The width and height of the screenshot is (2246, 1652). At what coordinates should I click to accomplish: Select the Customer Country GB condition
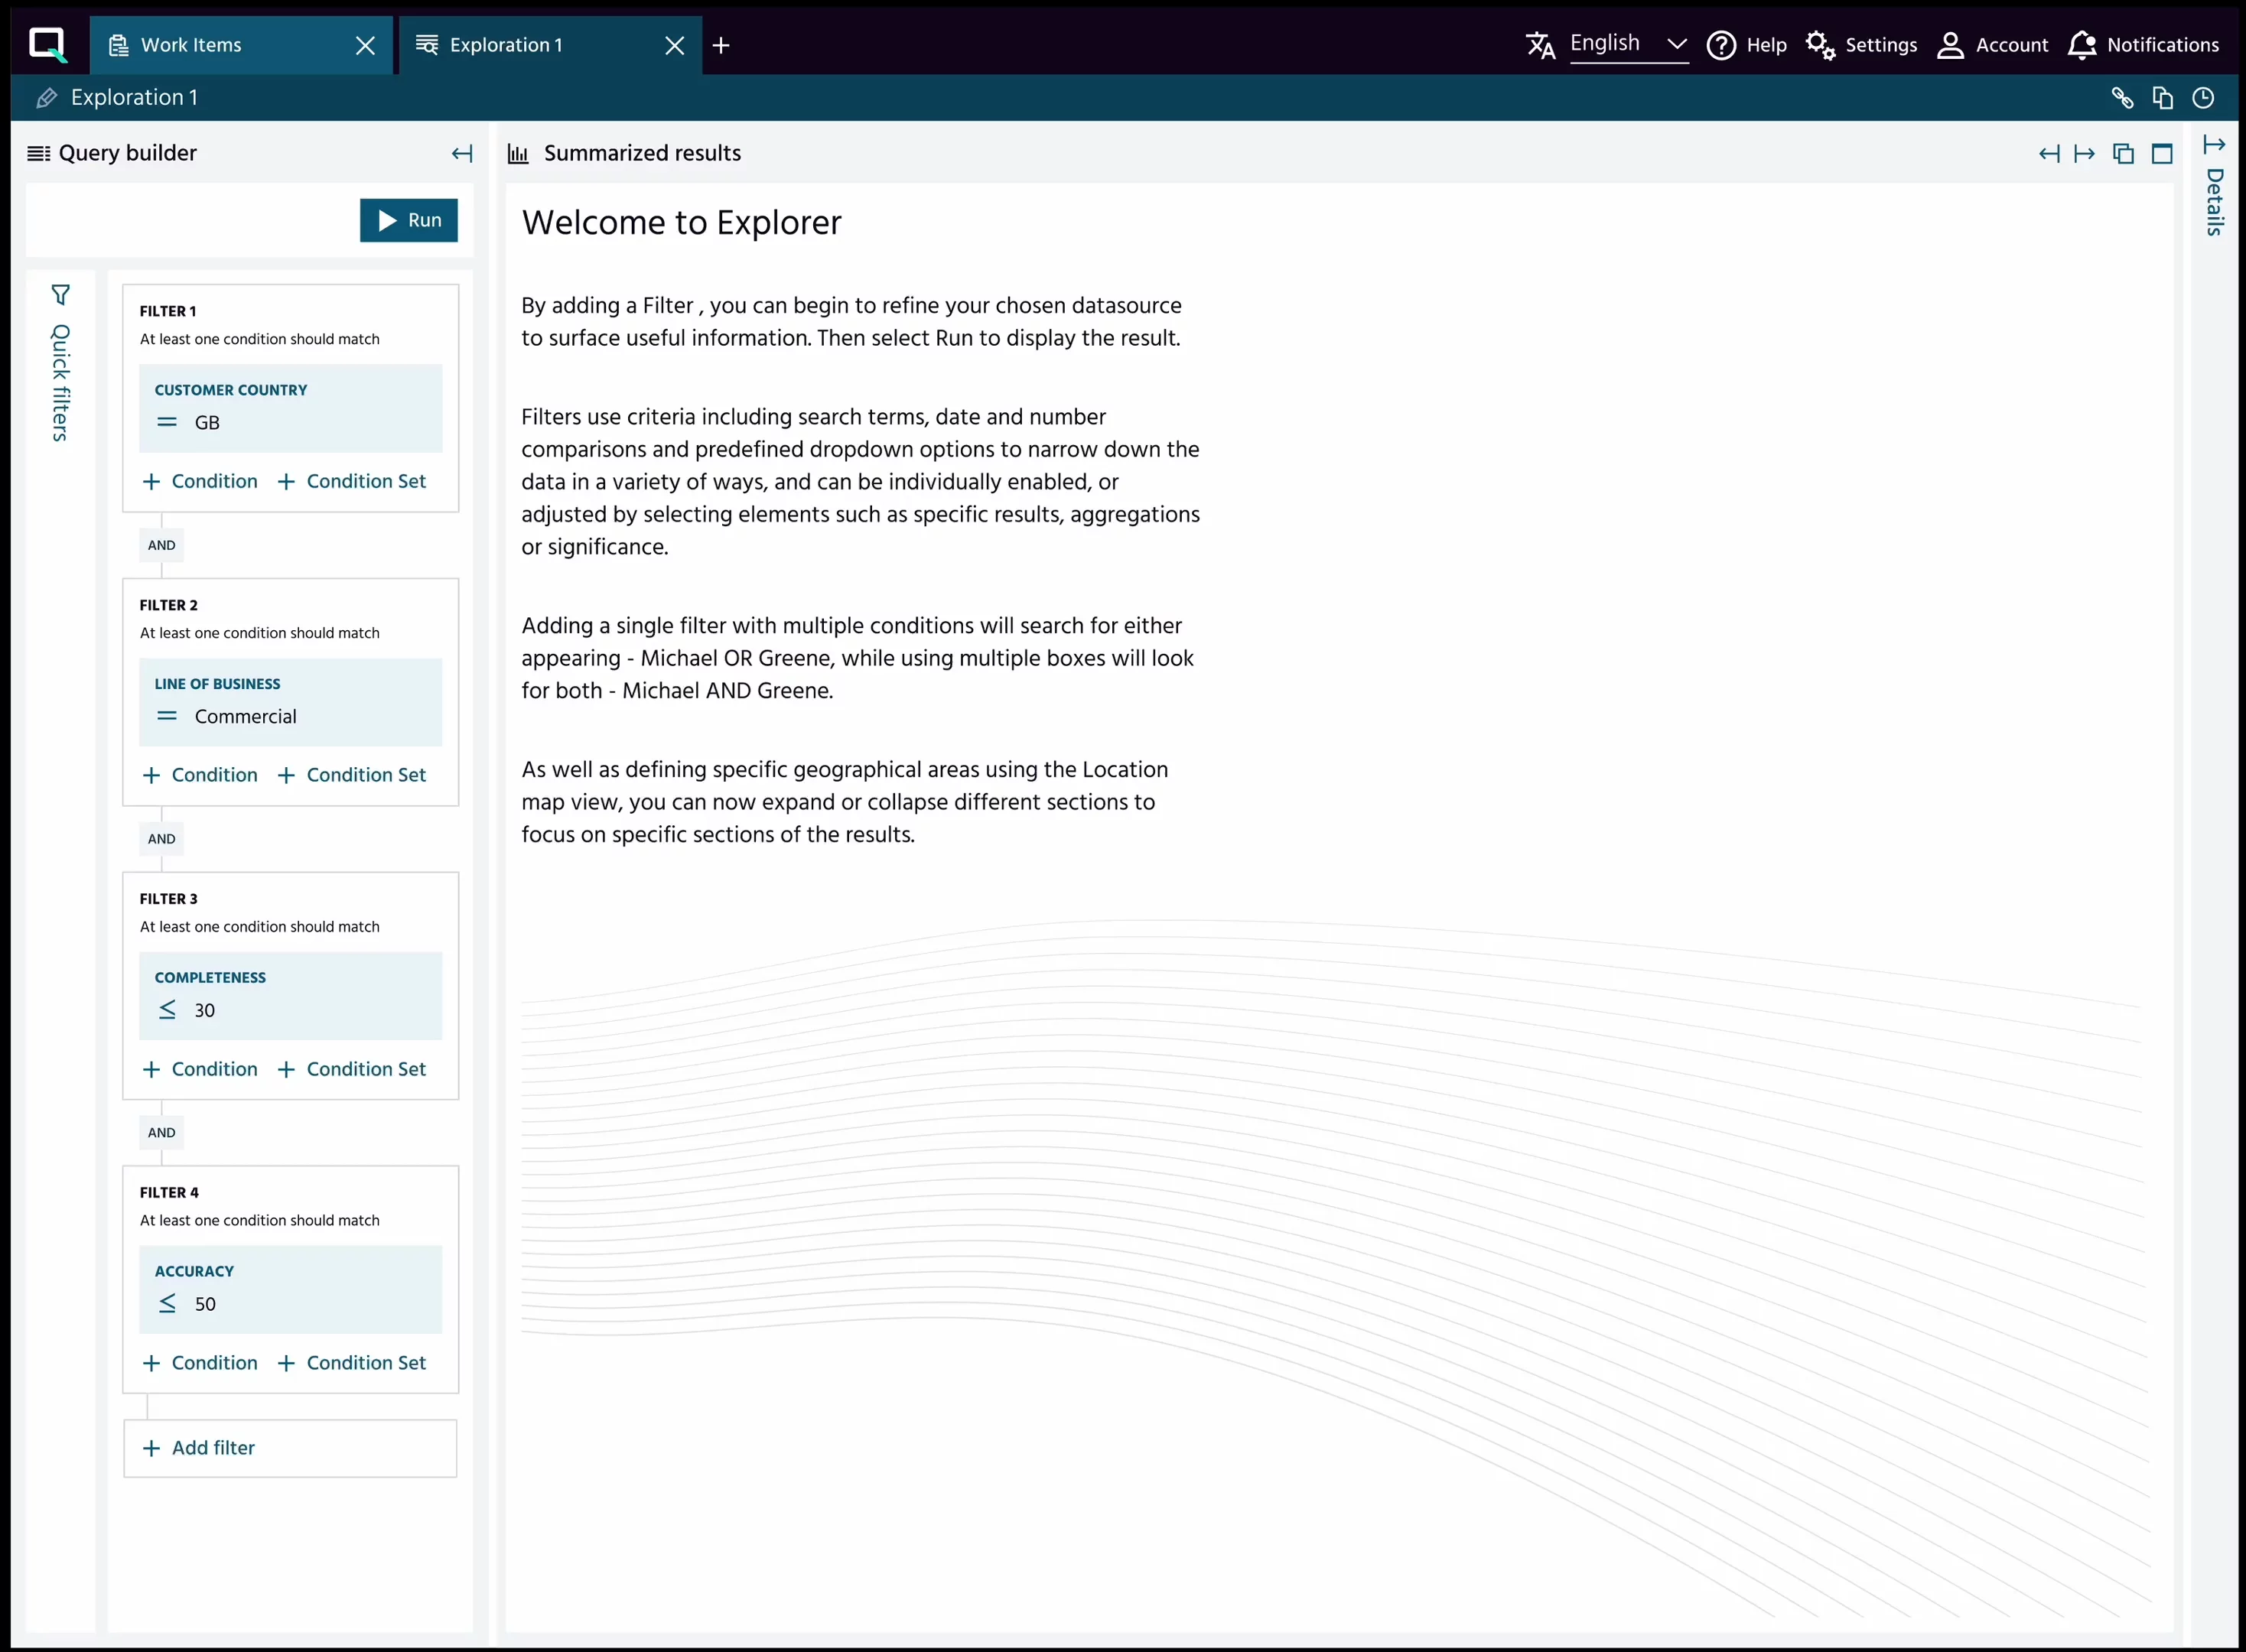tap(290, 408)
